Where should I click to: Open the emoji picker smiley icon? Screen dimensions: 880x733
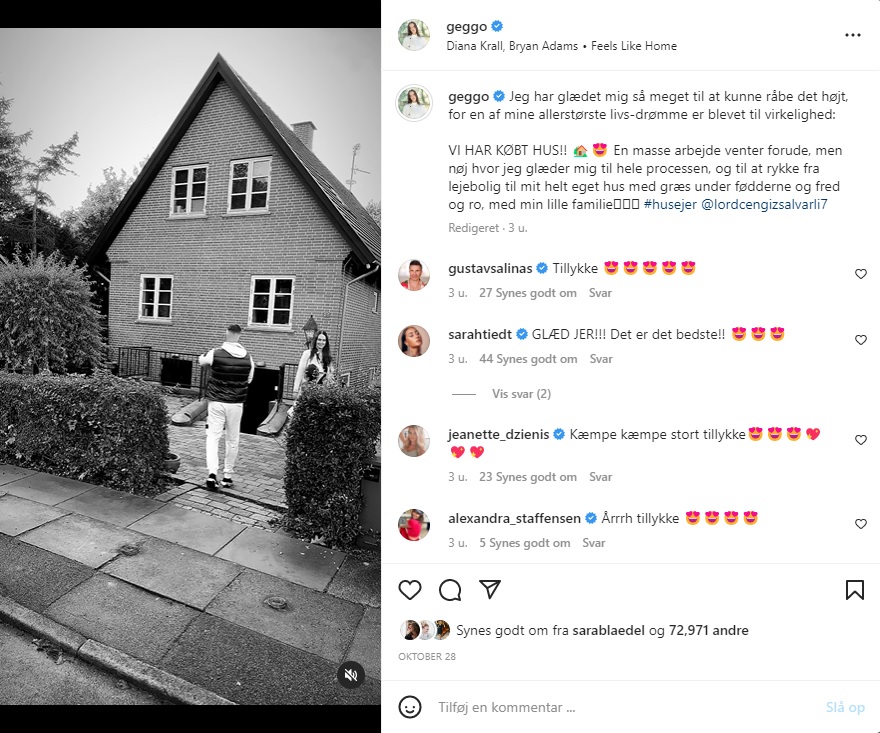point(410,707)
